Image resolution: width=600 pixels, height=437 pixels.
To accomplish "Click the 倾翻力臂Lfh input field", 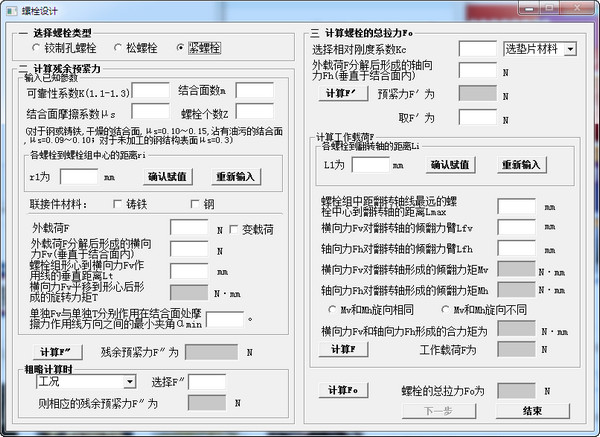I will [517, 248].
